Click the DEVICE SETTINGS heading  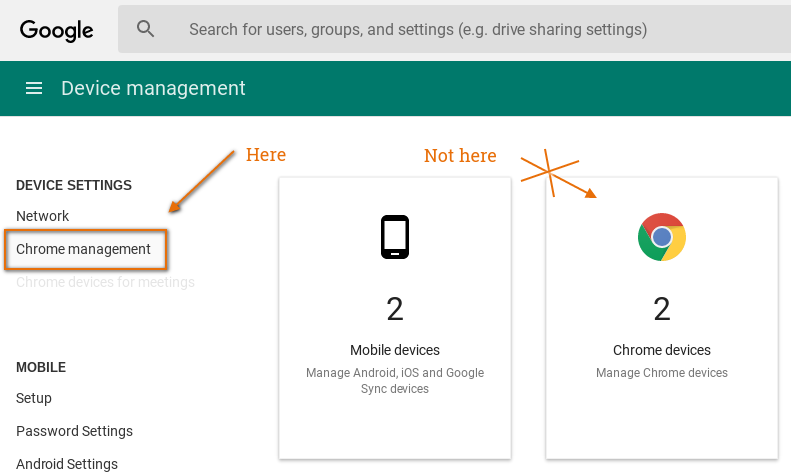click(x=74, y=185)
